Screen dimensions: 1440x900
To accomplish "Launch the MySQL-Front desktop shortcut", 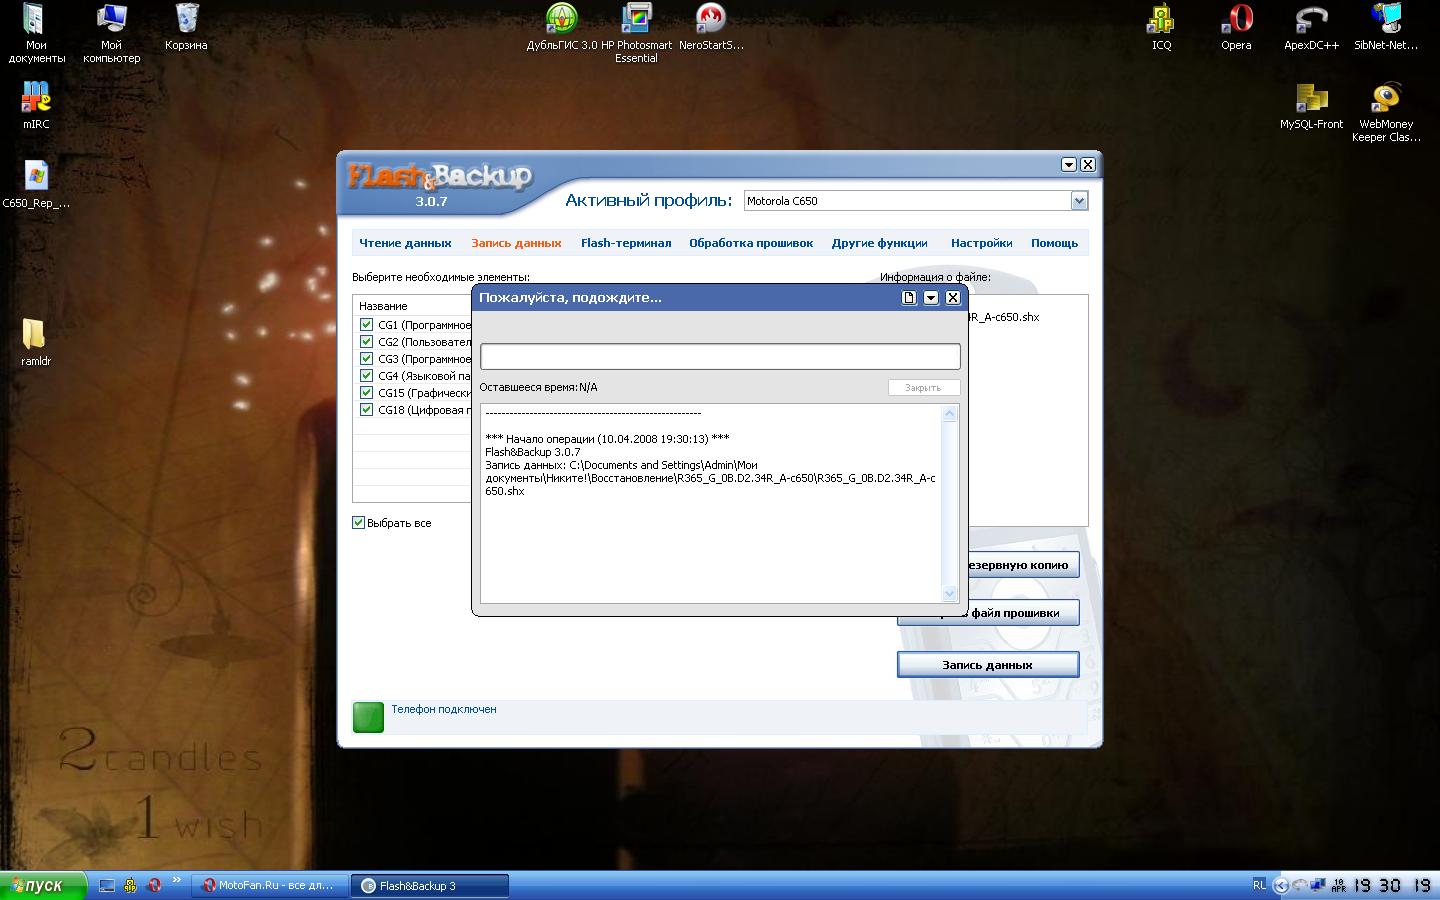I will [1311, 106].
